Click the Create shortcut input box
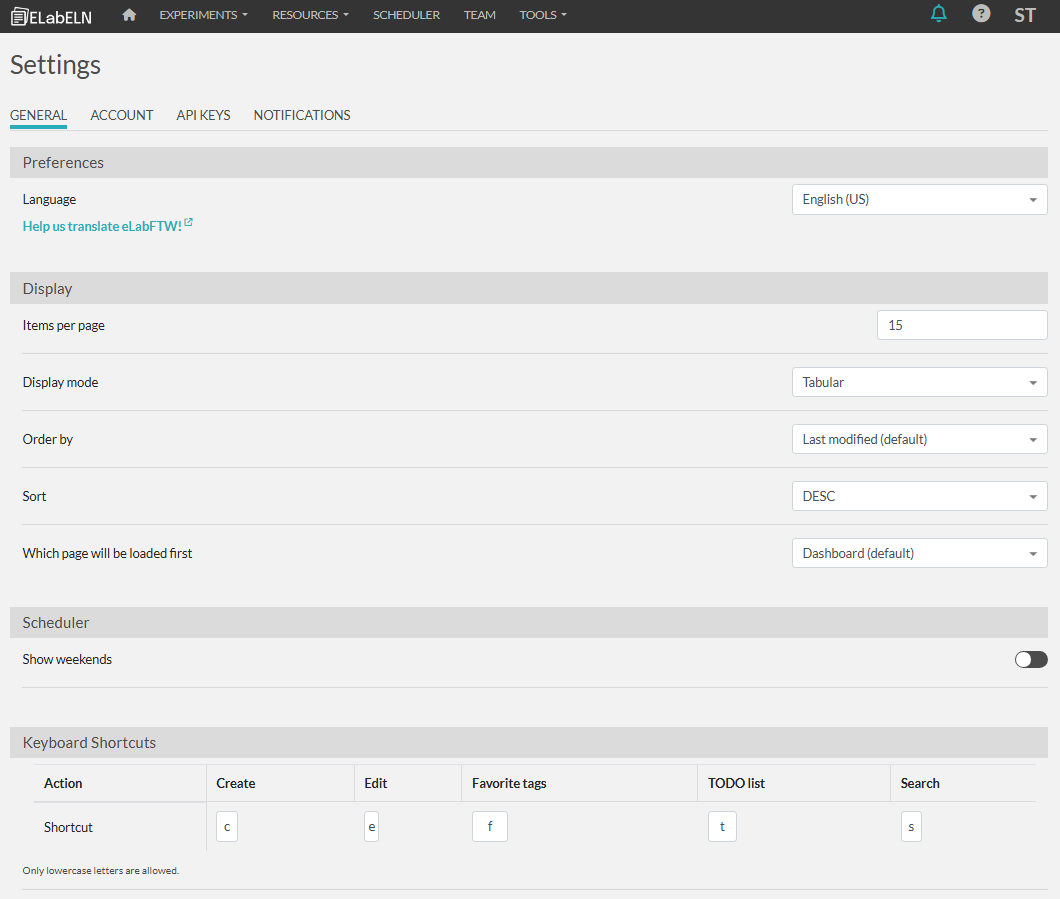Viewport: 1060px width, 899px height. click(x=227, y=827)
